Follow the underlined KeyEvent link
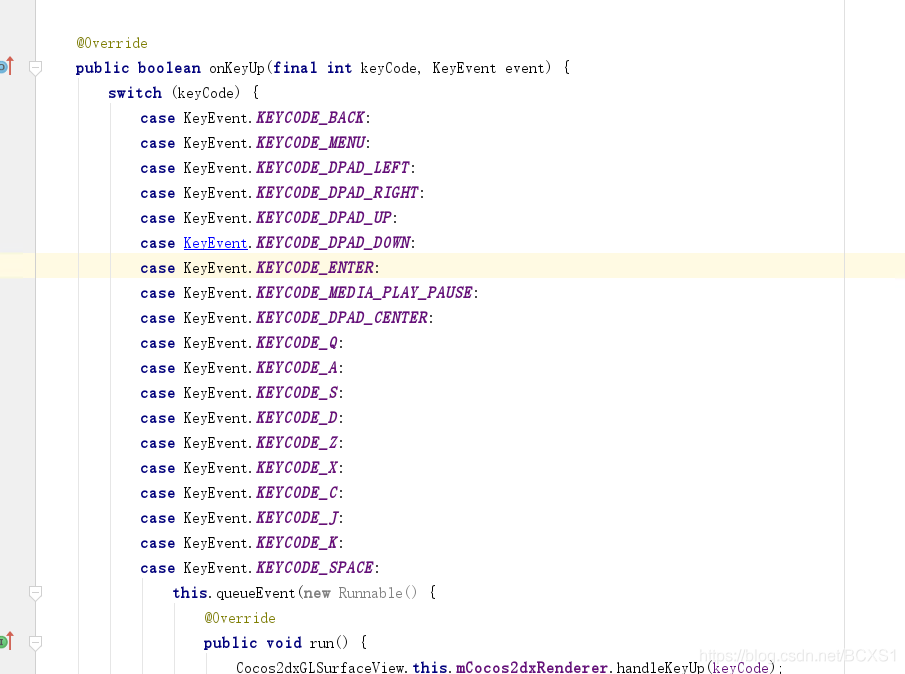 pos(215,243)
